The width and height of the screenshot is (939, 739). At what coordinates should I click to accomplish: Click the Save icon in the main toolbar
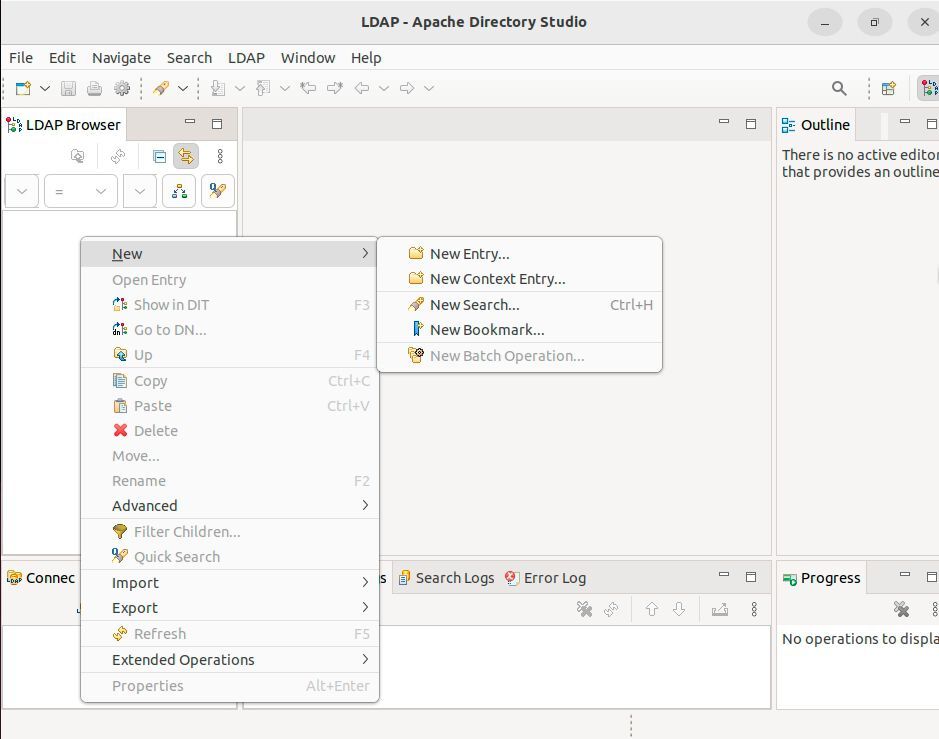coord(68,88)
